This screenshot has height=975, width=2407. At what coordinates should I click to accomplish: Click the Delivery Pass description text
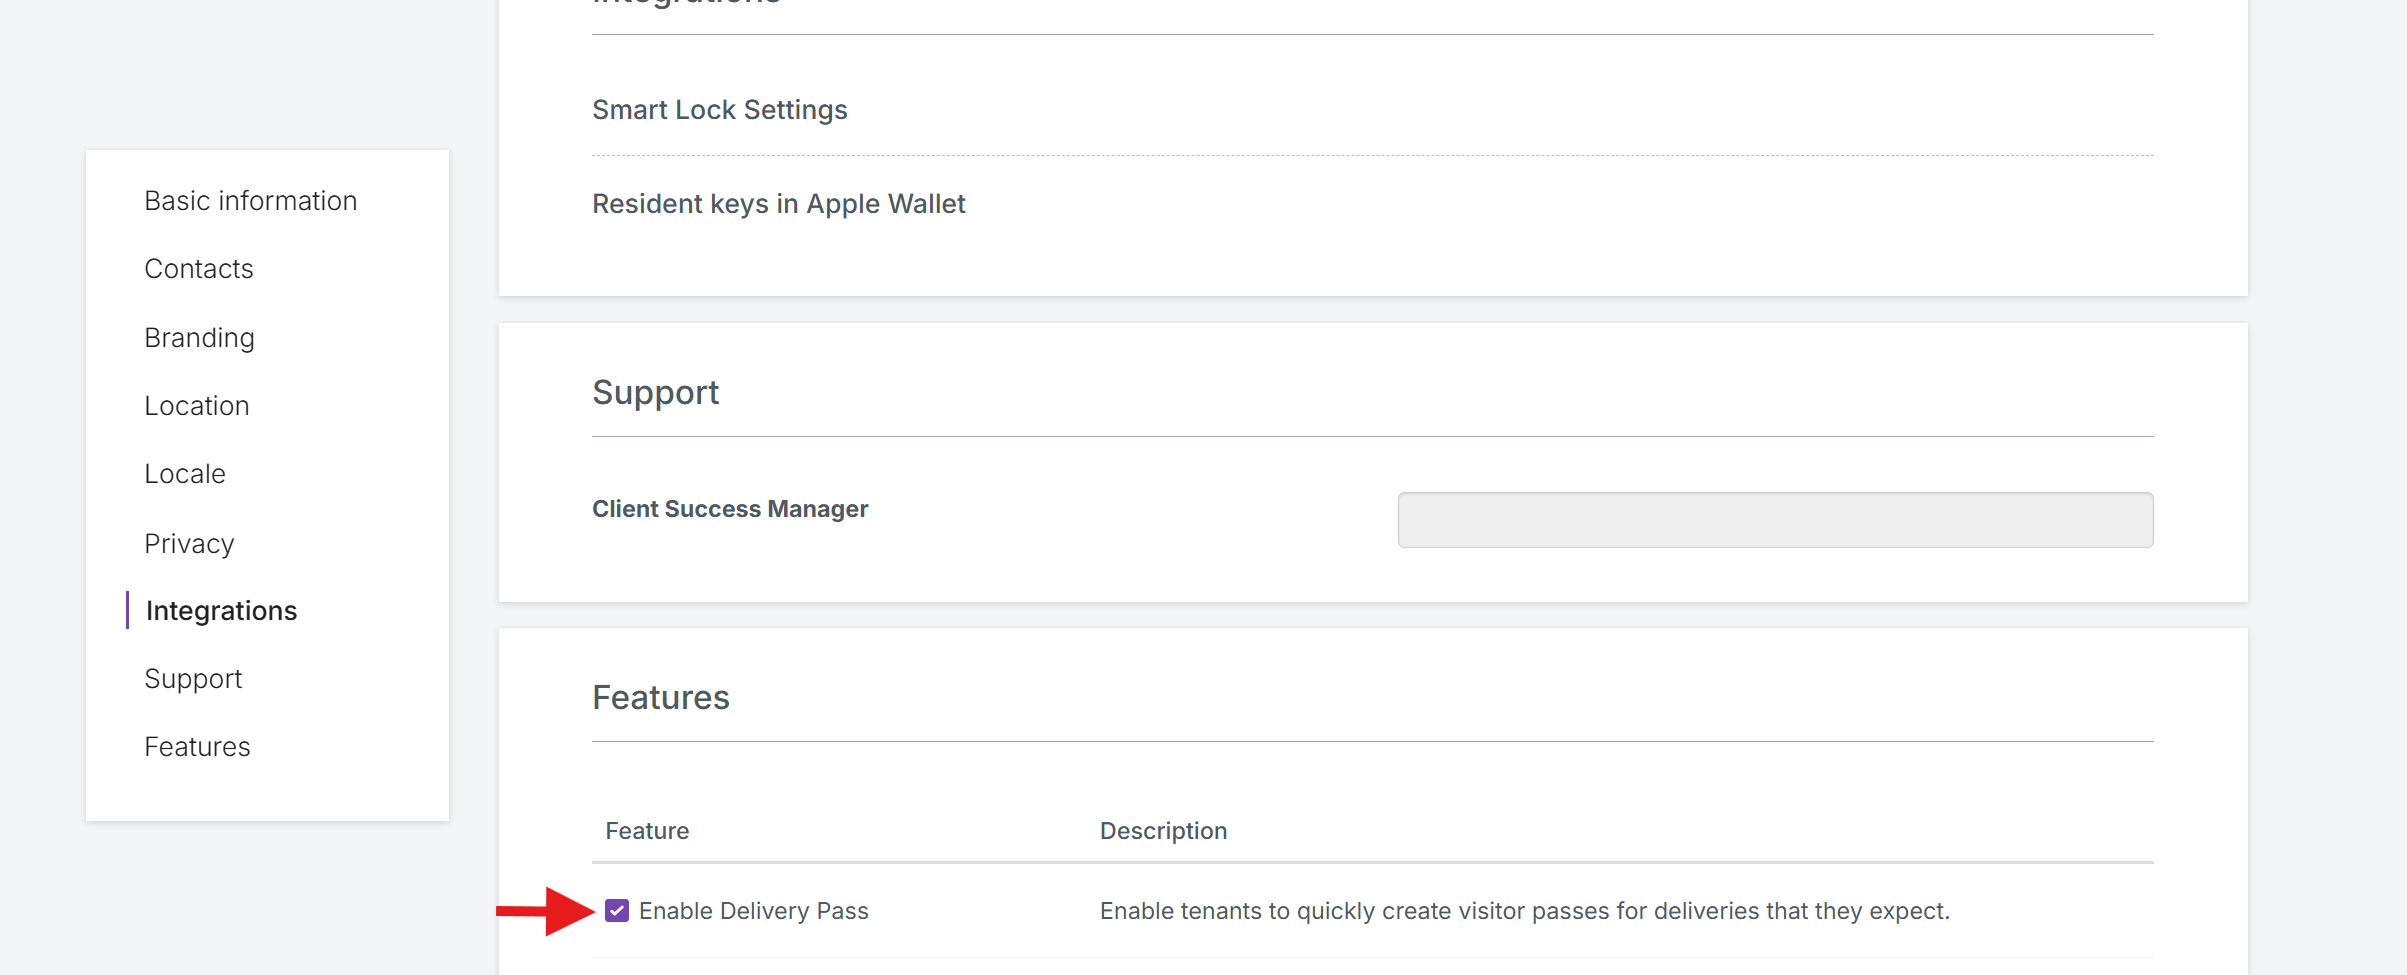[x=1524, y=911]
